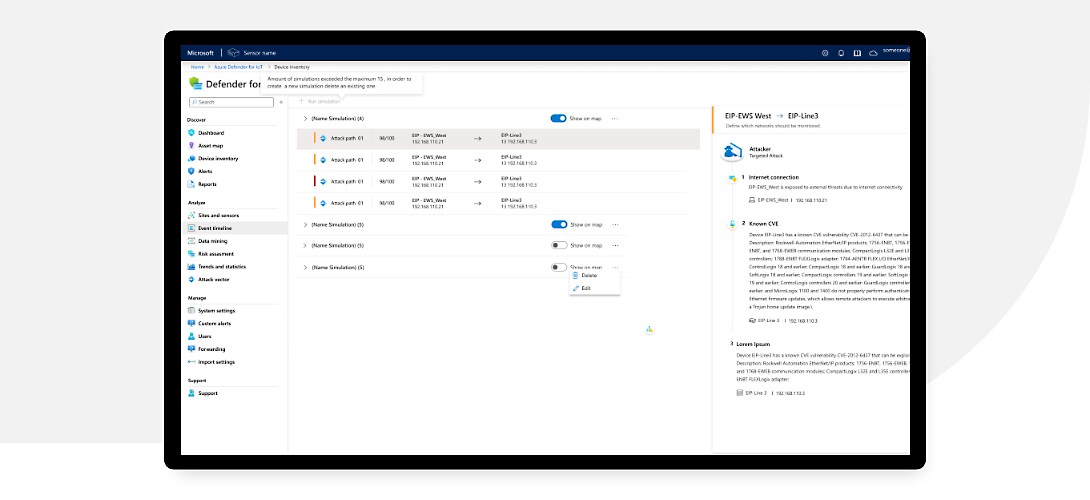Click the sidebar Search field
The image size is (1090, 500).
231,102
